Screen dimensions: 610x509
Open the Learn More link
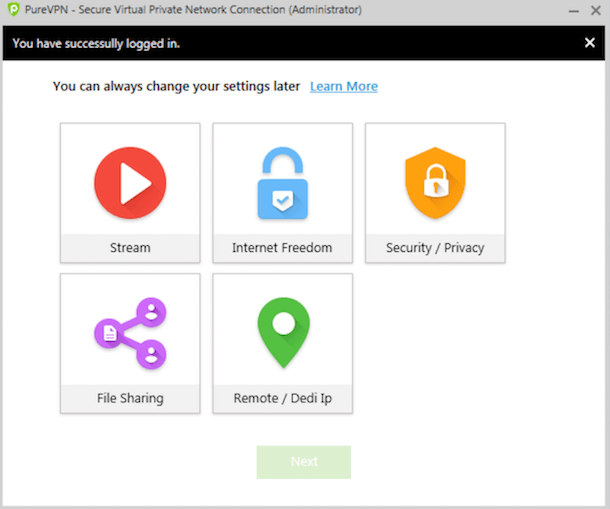(344, 86)
